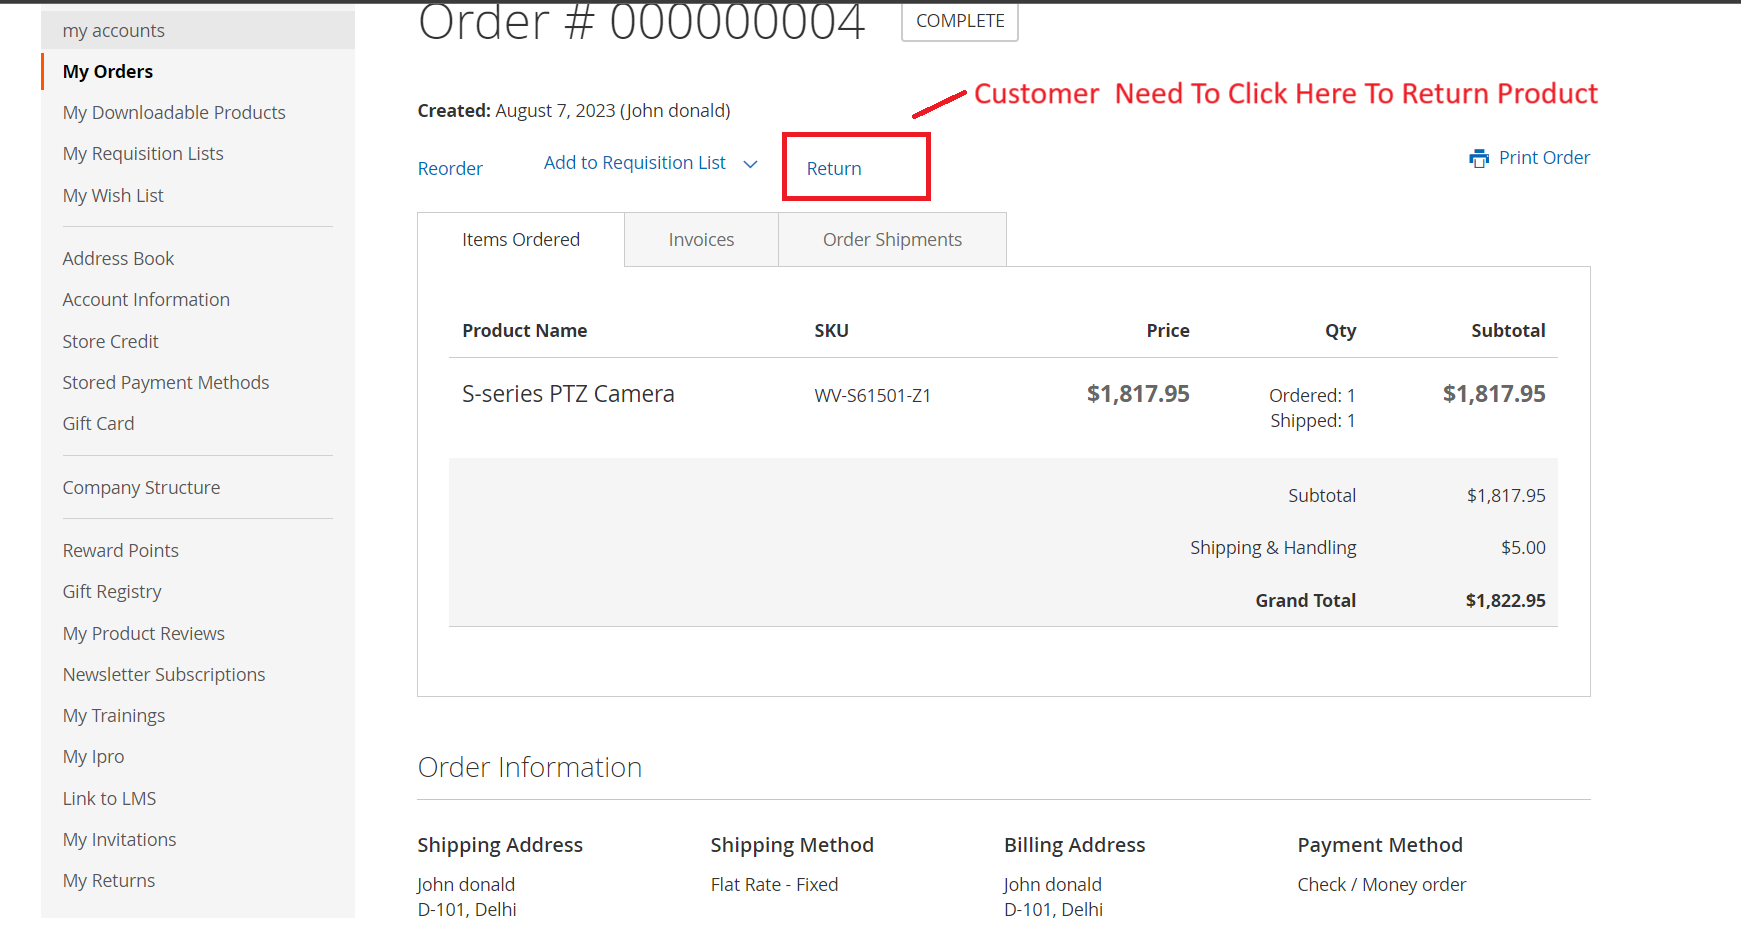Open My Trainings

coord(114,716)
